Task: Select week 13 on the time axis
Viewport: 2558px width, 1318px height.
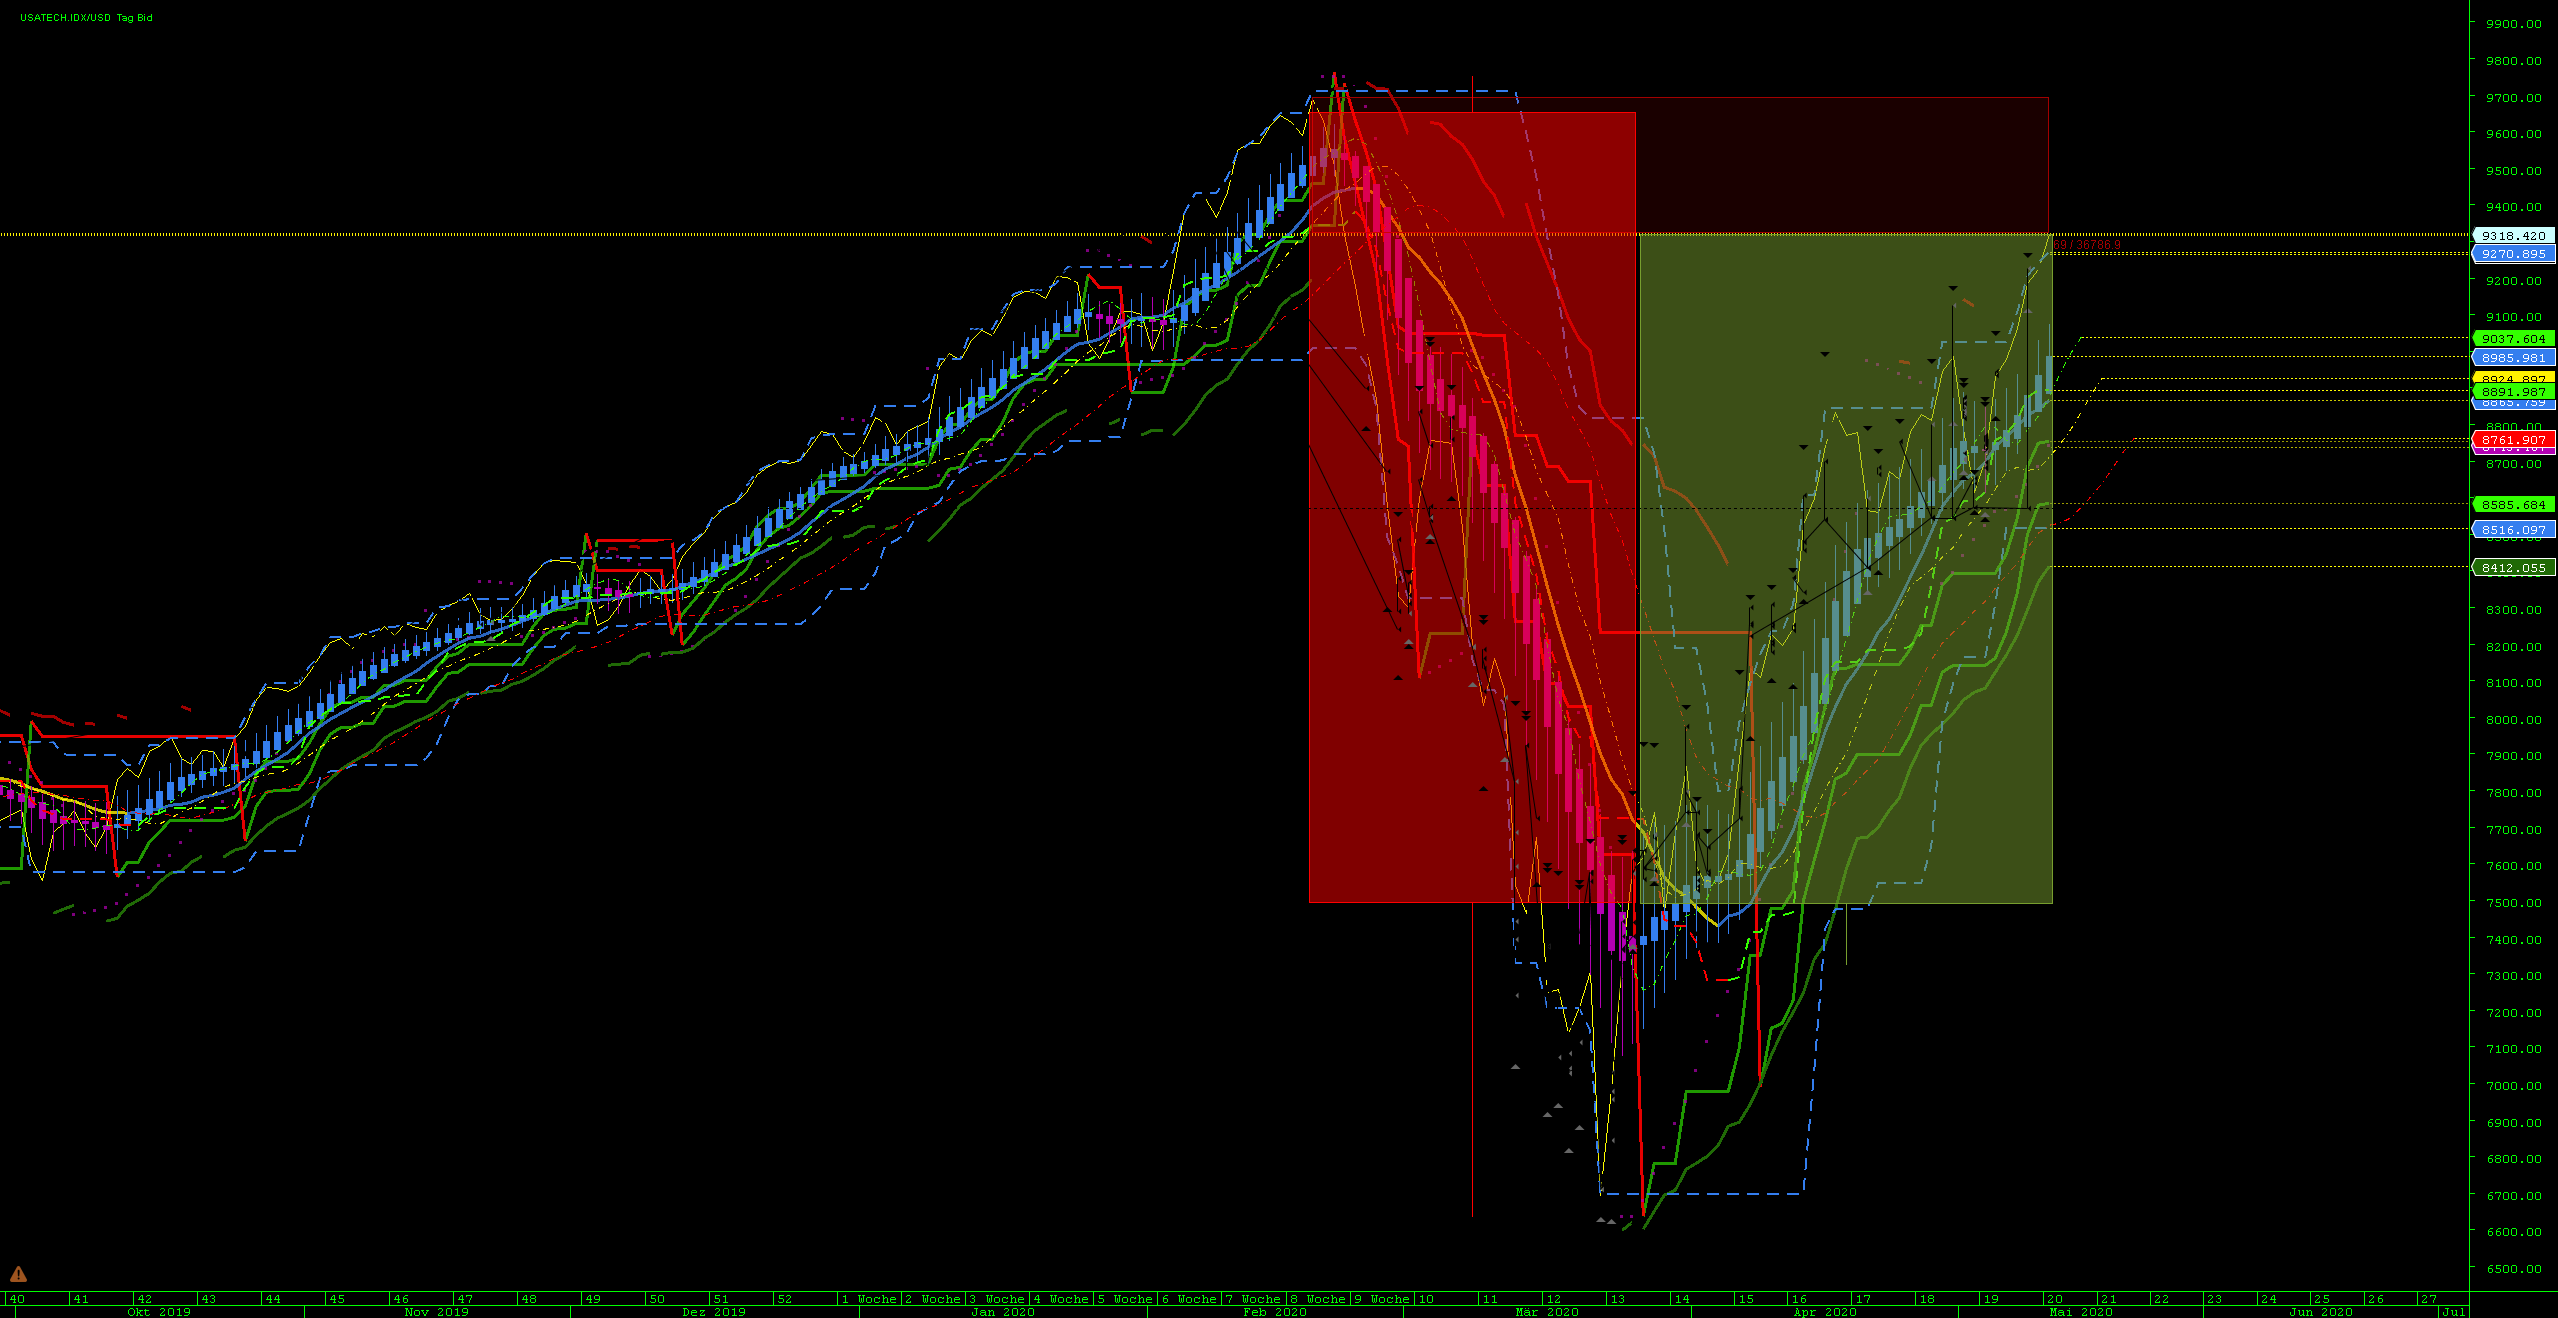Action: coord(1617,1299)
